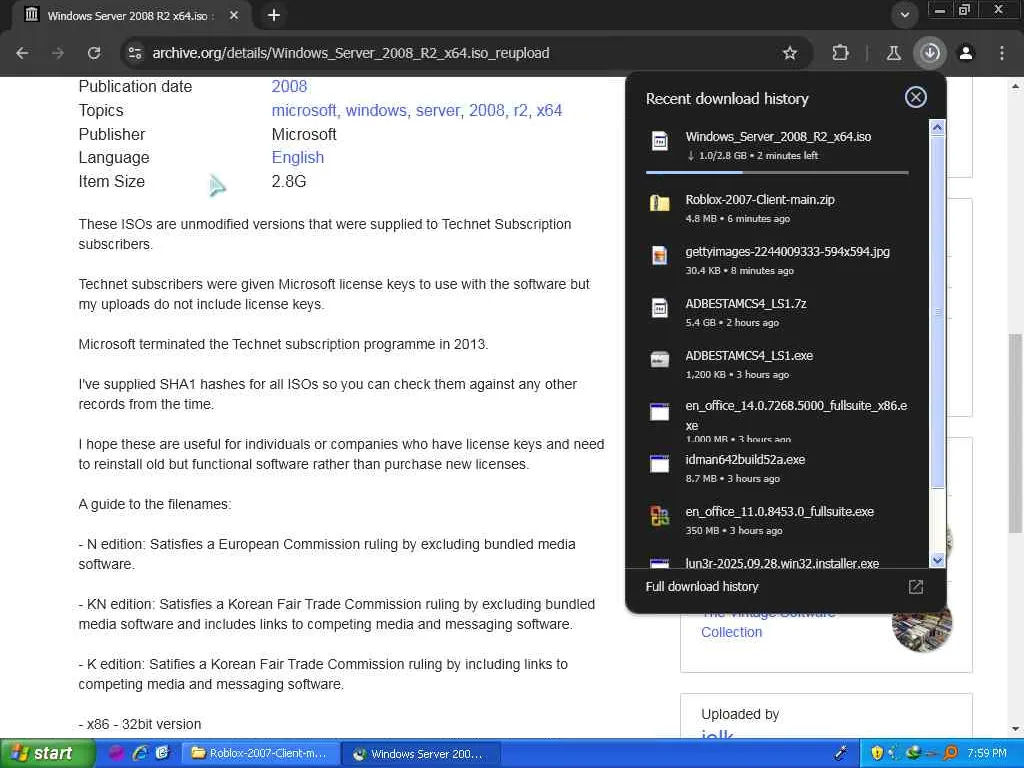Viewport: 1024px width, 768px height.
Task: Open Roblox-2007-Client-m... taskbar window
Action: [261, 754]
